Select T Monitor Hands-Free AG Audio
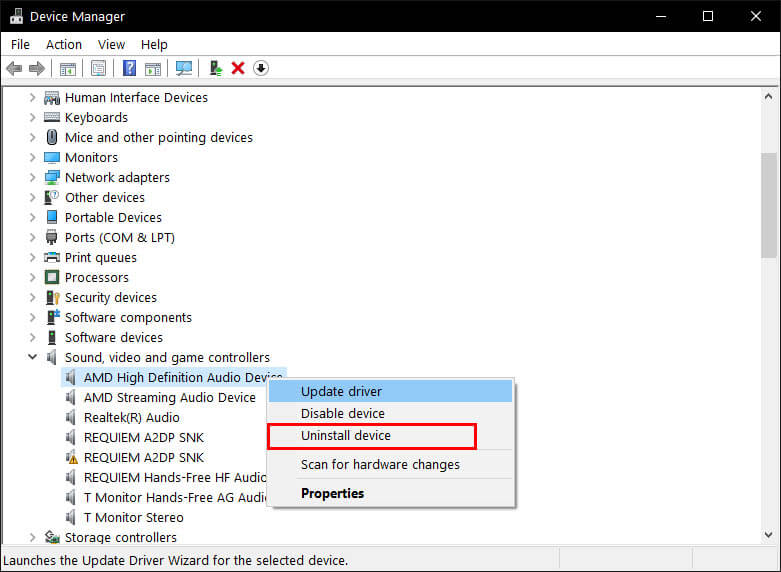Screen dimensions: 781x572 tap(175, 497)
